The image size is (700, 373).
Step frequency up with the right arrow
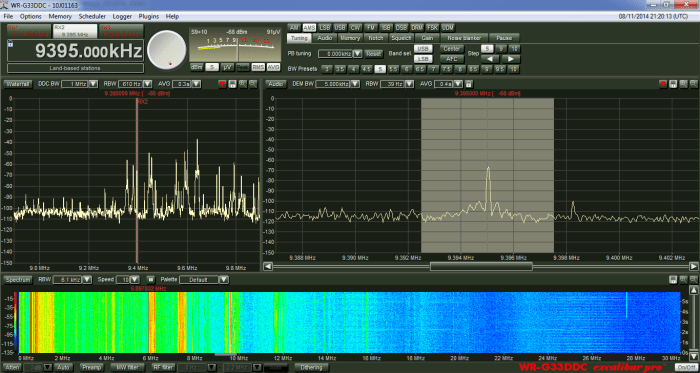pos(511,59)
